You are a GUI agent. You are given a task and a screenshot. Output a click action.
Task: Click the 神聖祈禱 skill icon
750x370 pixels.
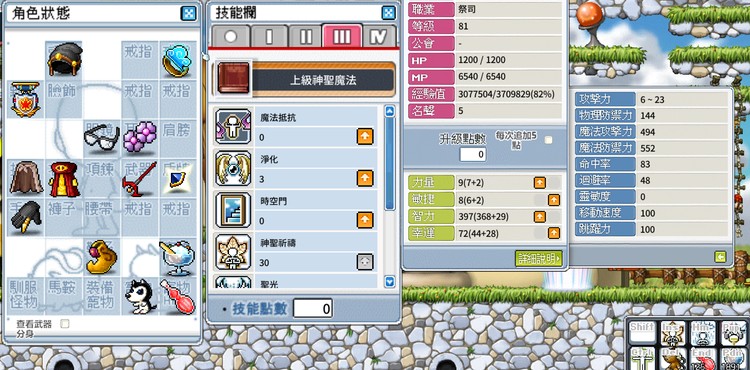(233, 251)
